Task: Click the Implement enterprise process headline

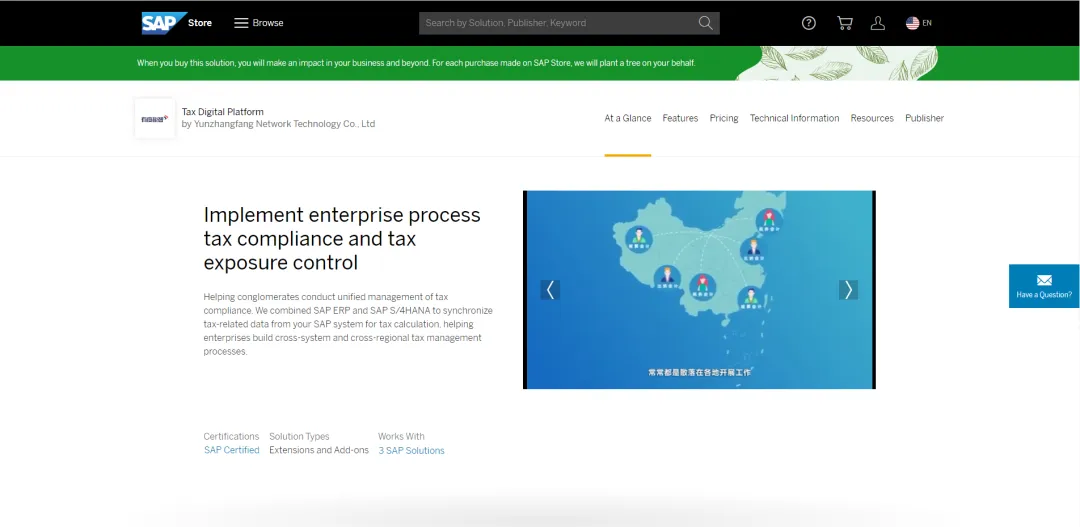Action: (342, 238)
